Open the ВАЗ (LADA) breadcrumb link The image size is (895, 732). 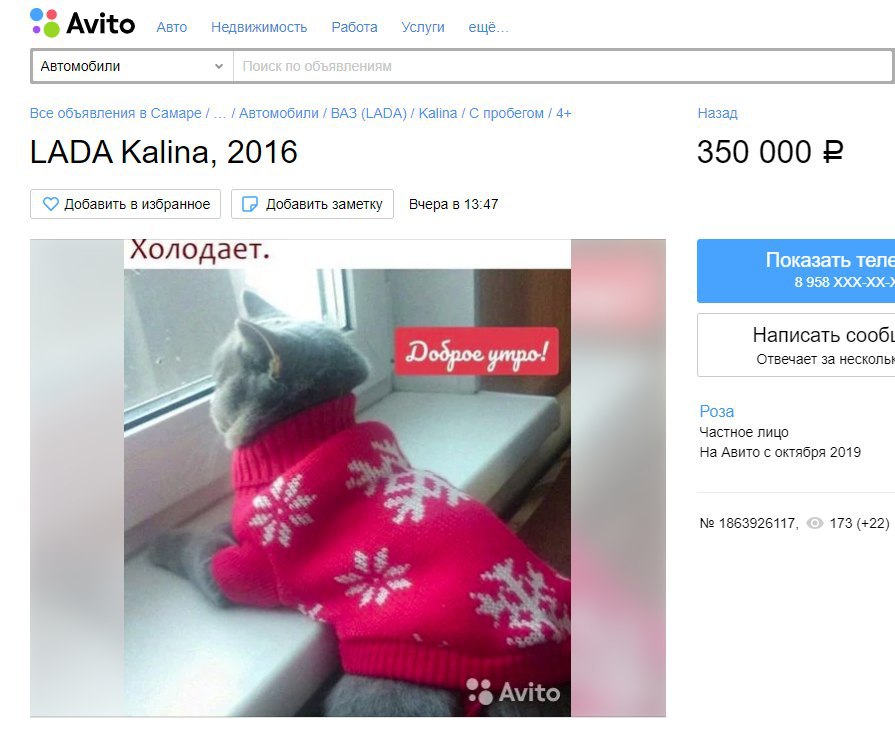pyautogui.click(x=369, y=113)
